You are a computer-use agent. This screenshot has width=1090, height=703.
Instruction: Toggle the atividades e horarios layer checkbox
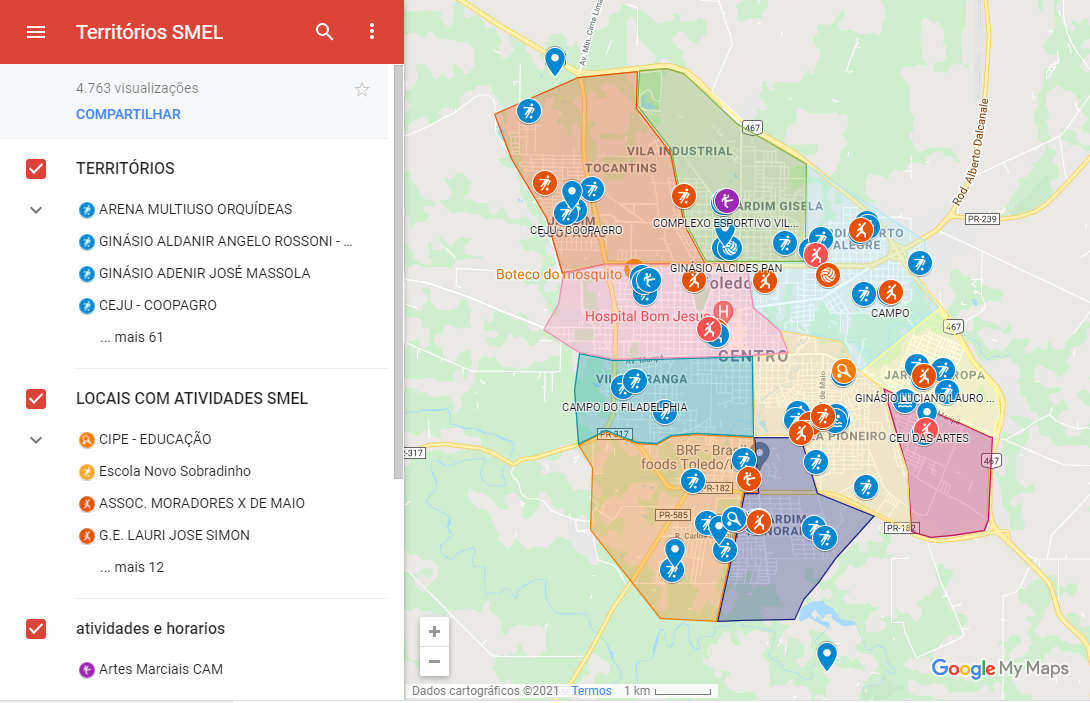[x=36, y=629]
